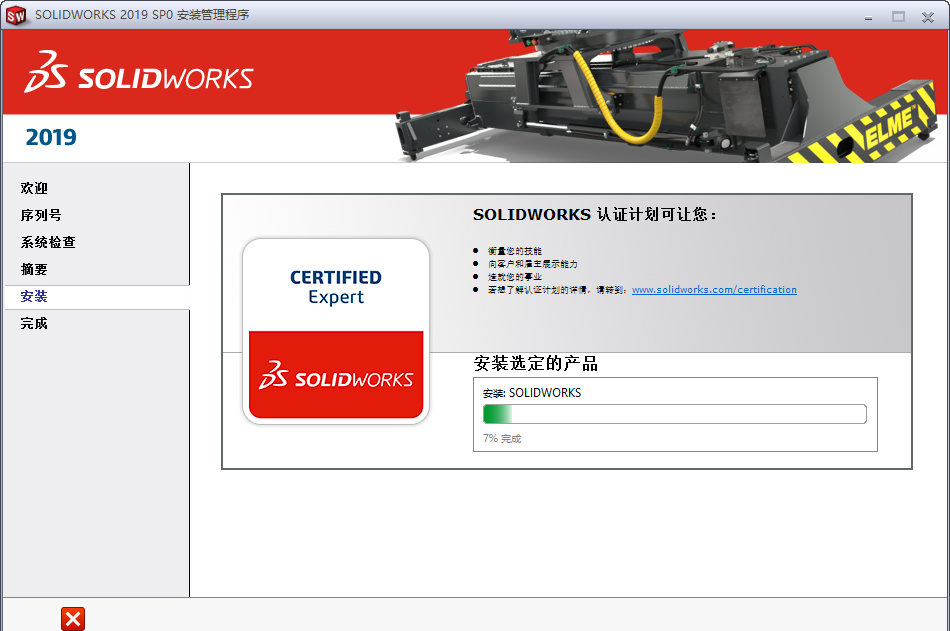This screenshot has height=631, width=950.
Task: Click the red X cancel installation icon
Action: (73, 619)
